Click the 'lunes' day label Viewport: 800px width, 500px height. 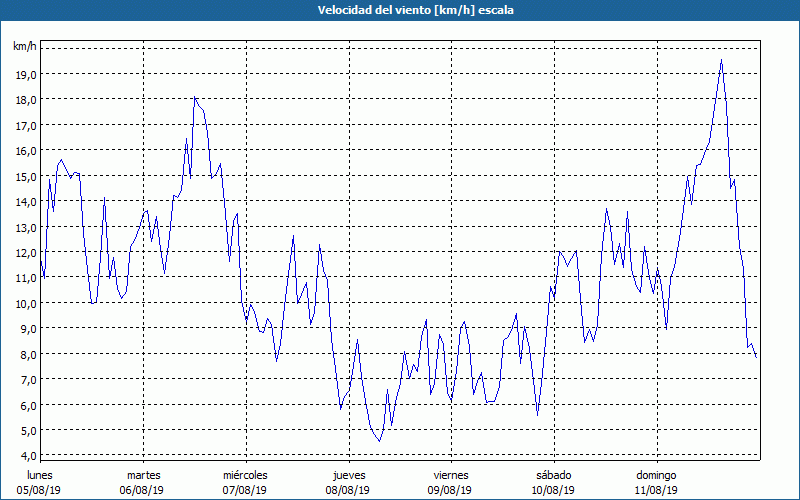click(x=40, y=475)
